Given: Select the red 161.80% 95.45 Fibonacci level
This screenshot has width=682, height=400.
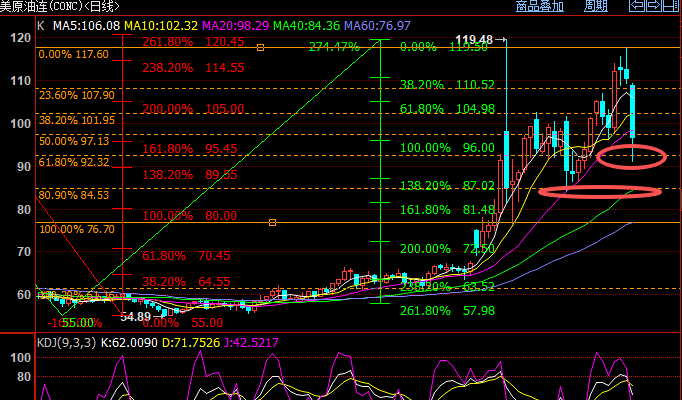Looking at the screenshot, I should (x=193, y=148).
